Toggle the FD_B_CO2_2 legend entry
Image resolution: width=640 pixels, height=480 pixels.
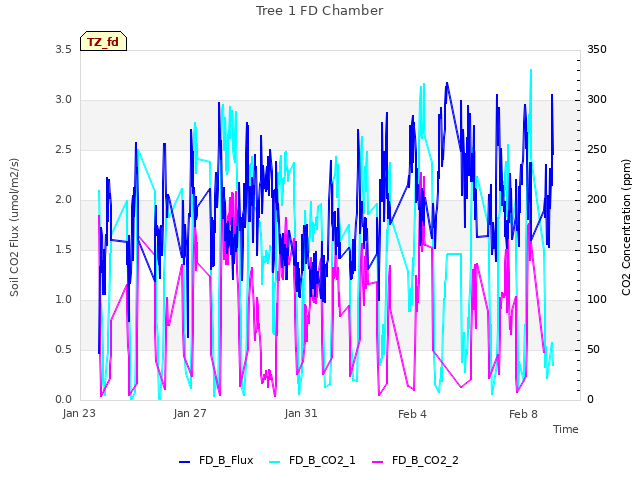(415, 460)
